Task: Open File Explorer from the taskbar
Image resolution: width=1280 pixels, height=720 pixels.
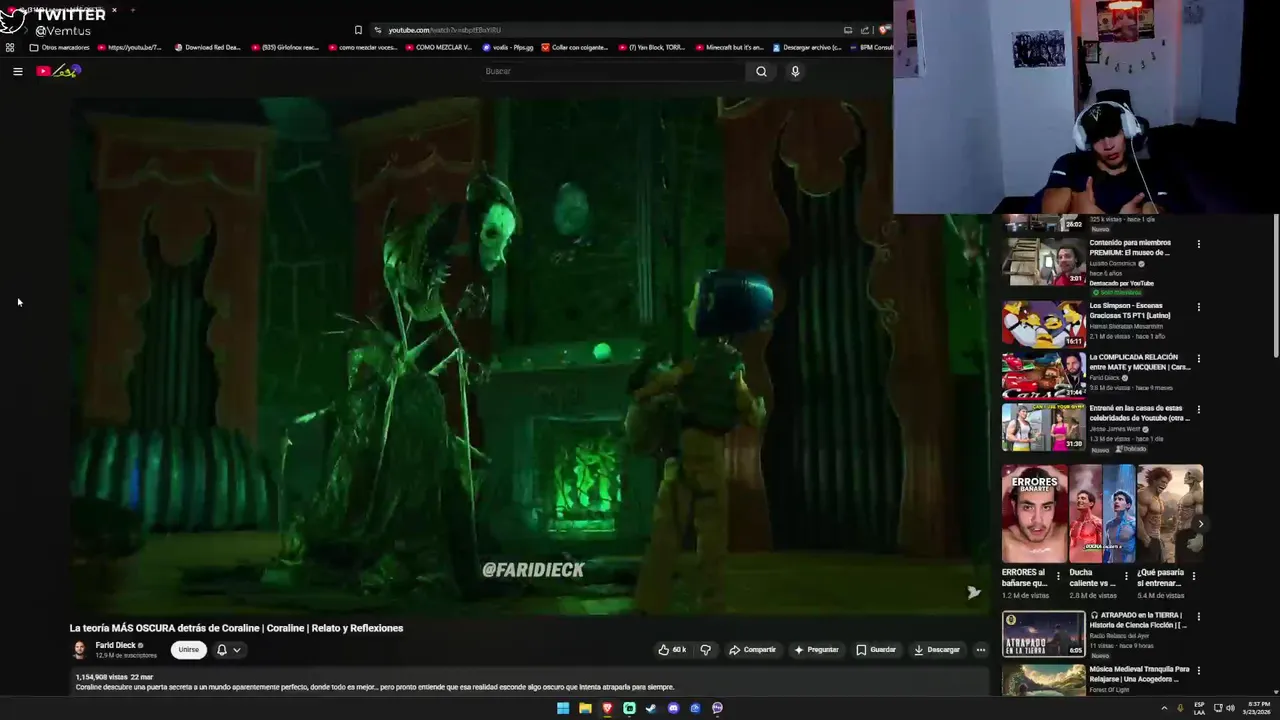Action: [585, 708]
